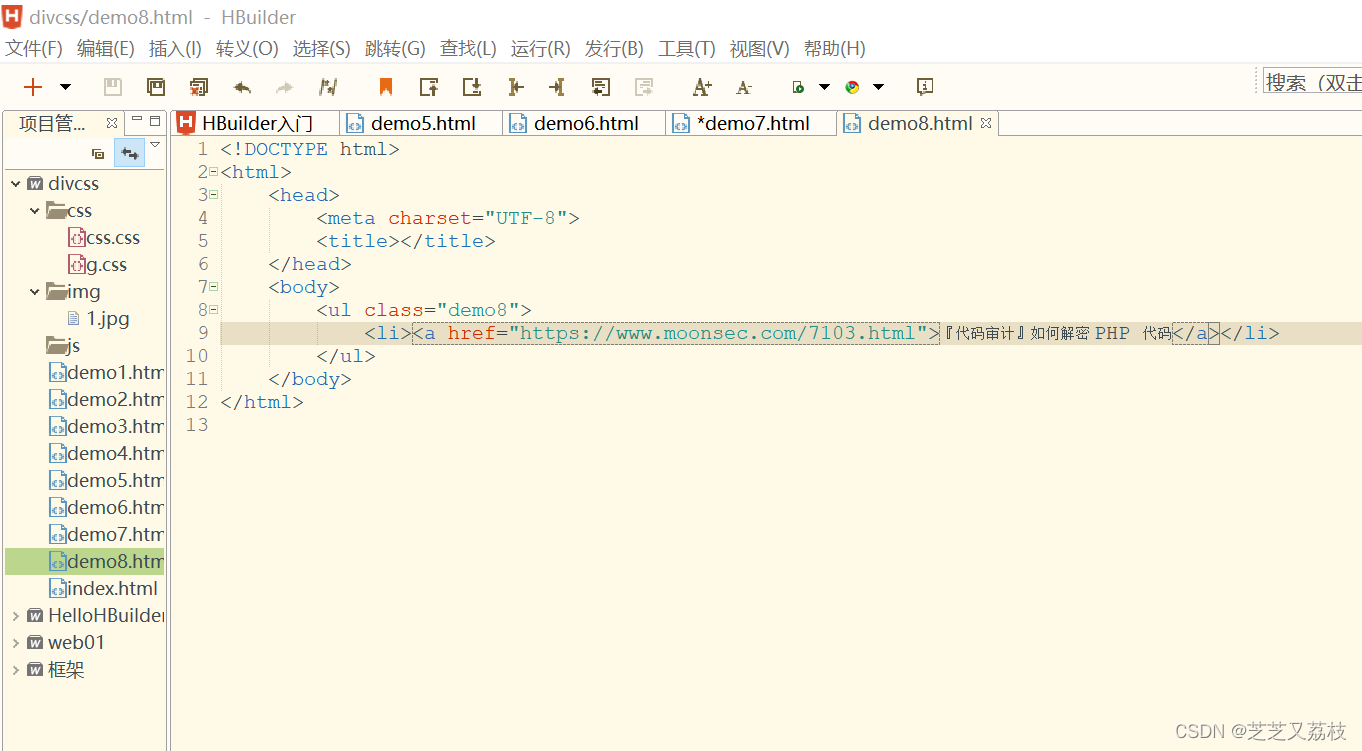Click the jump-to-line-end icon
Viewport: 1362px width, 751px height.
557,87
